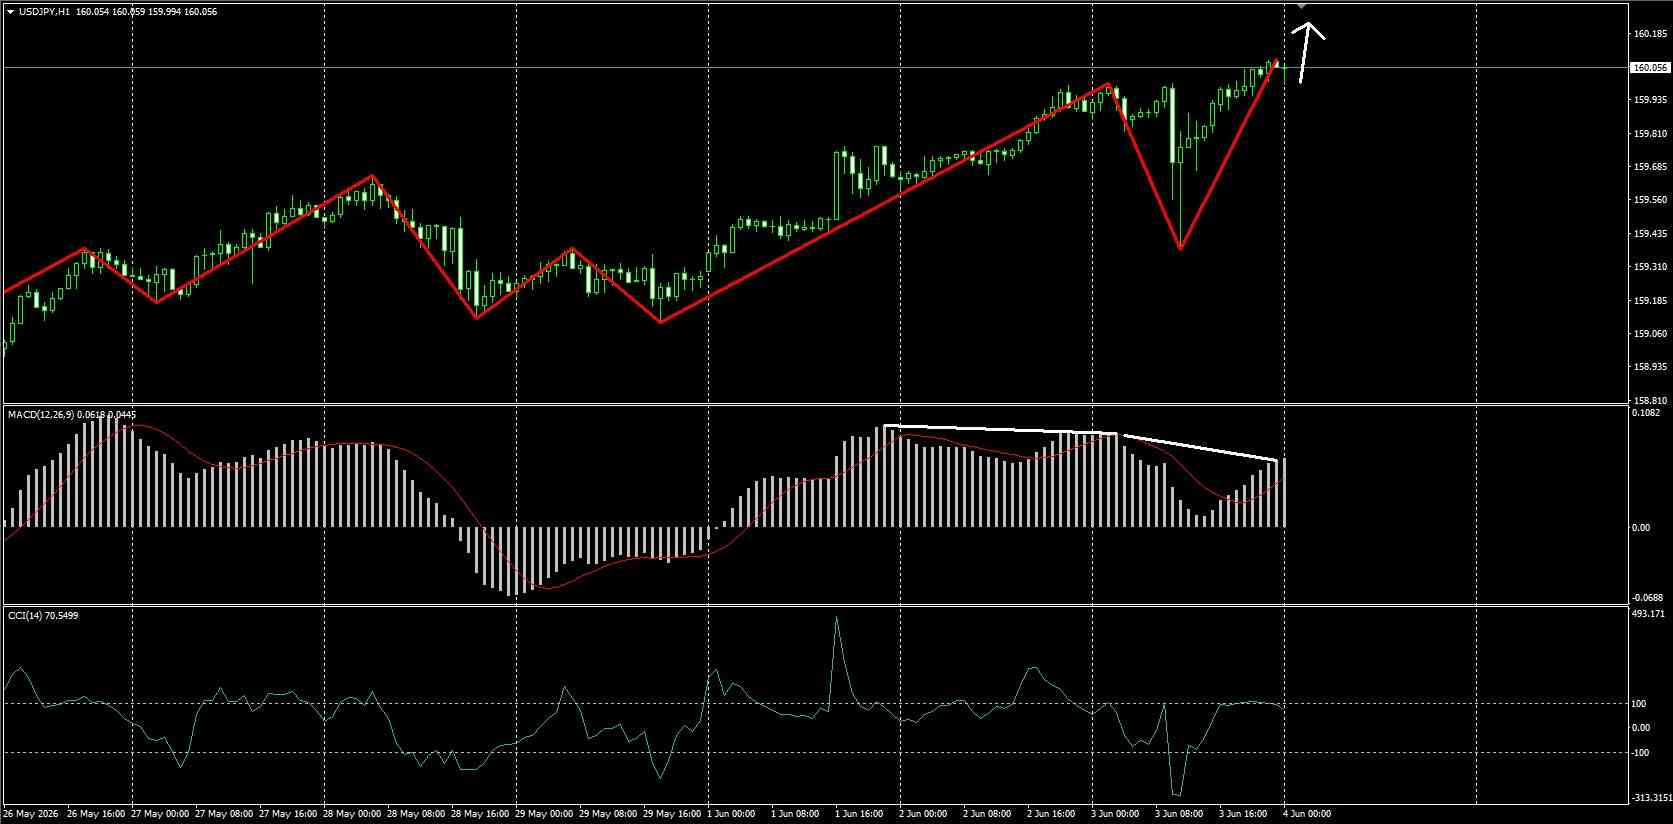The image size is (1673, 824).
Task: Click the 3 Jun 16:00 time label
Action: tap(1245, 814)
